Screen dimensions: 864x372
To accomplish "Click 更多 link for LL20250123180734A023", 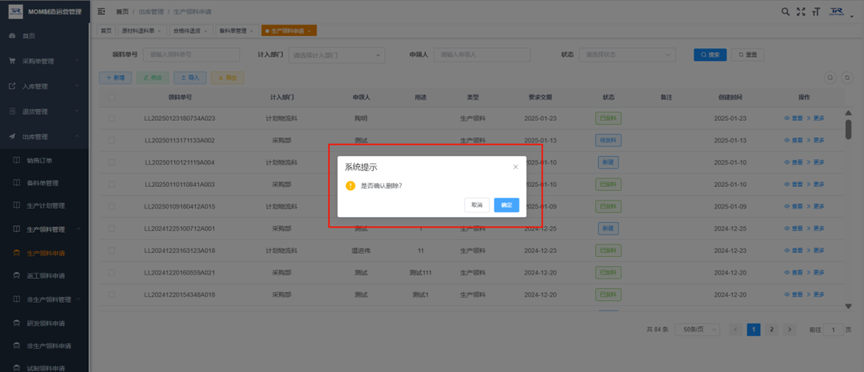I will coord(816,118).
